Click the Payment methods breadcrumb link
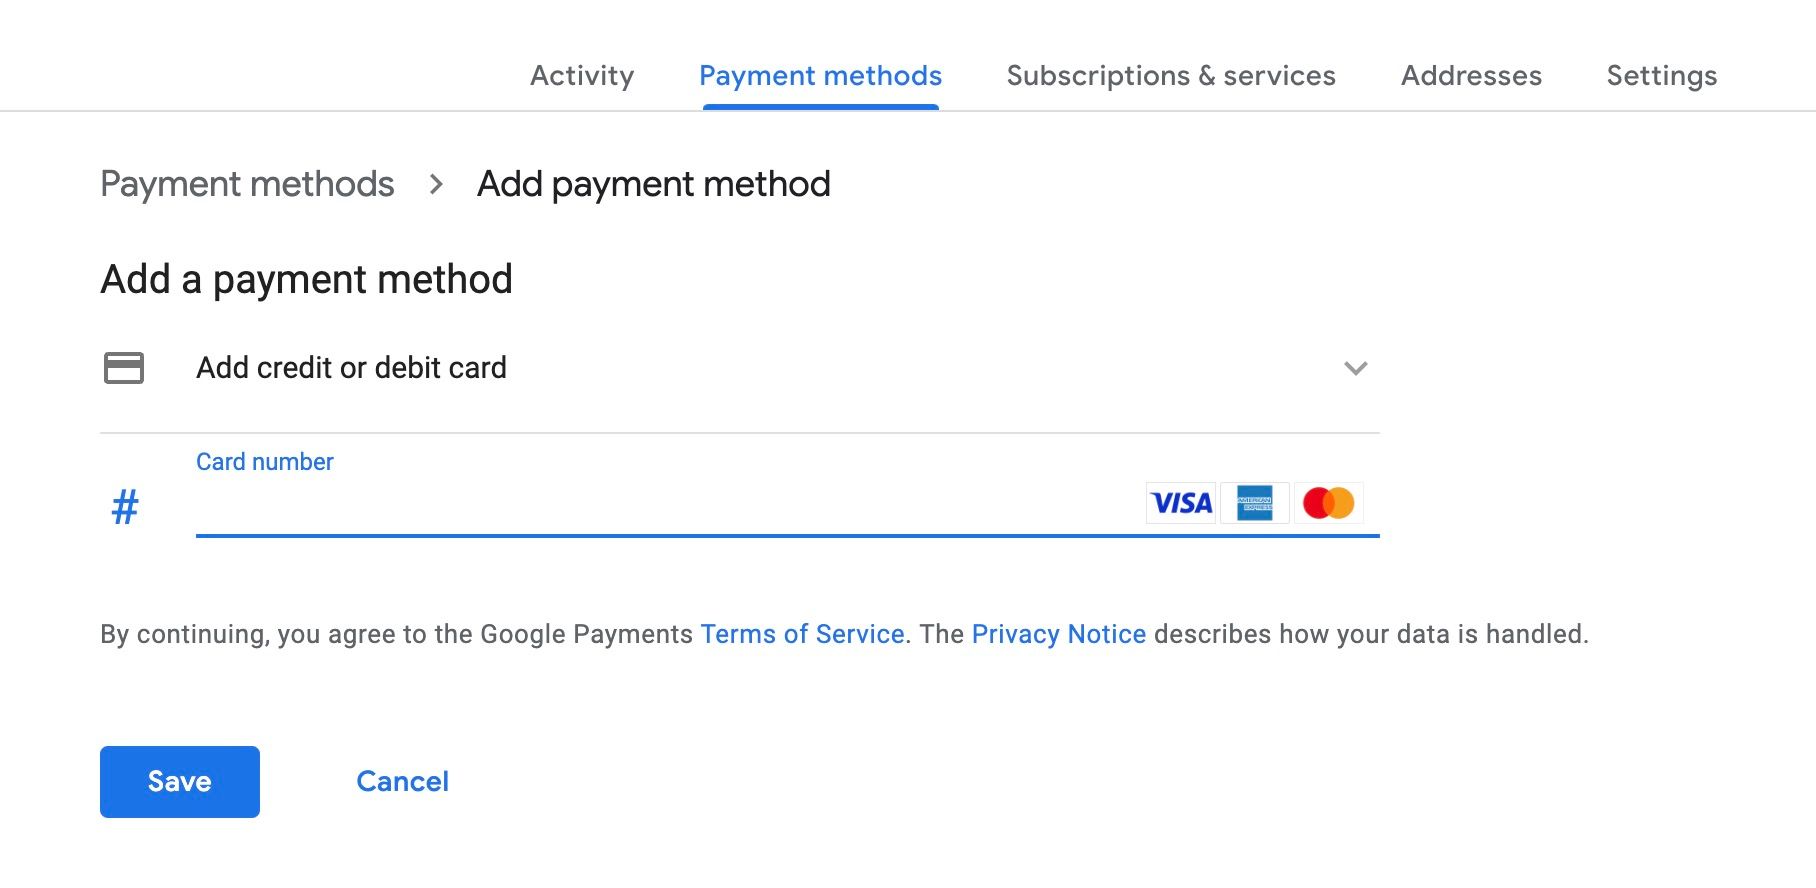This screenshot has width=1816, height=888. pos(249,184)
